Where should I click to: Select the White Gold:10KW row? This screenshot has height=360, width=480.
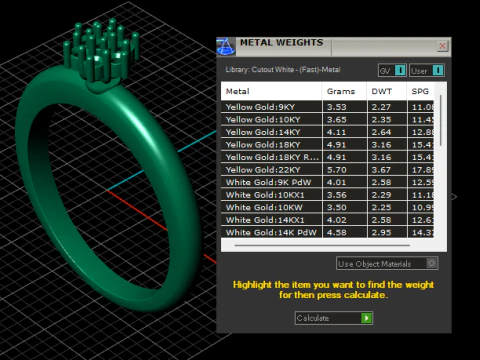coord(327,207)
